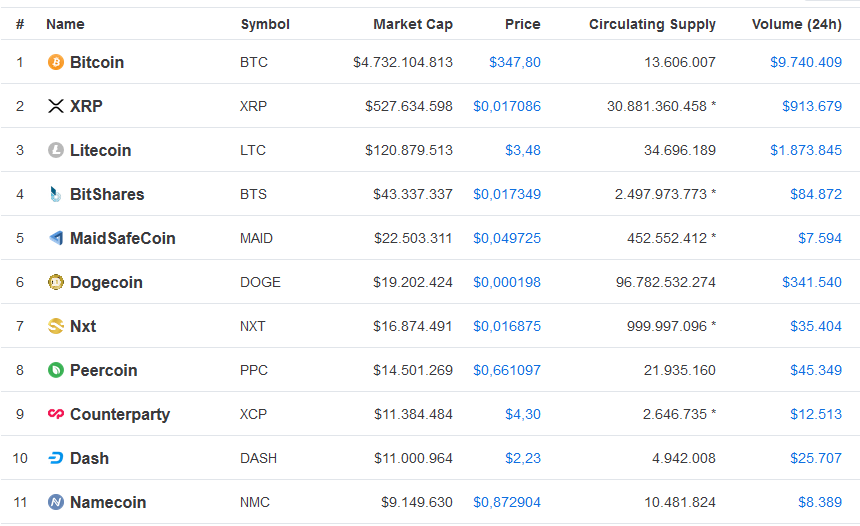The image size is (860, 526).
Task: Click the Namecoin logo icon
Action: click(x=55, y=502)
